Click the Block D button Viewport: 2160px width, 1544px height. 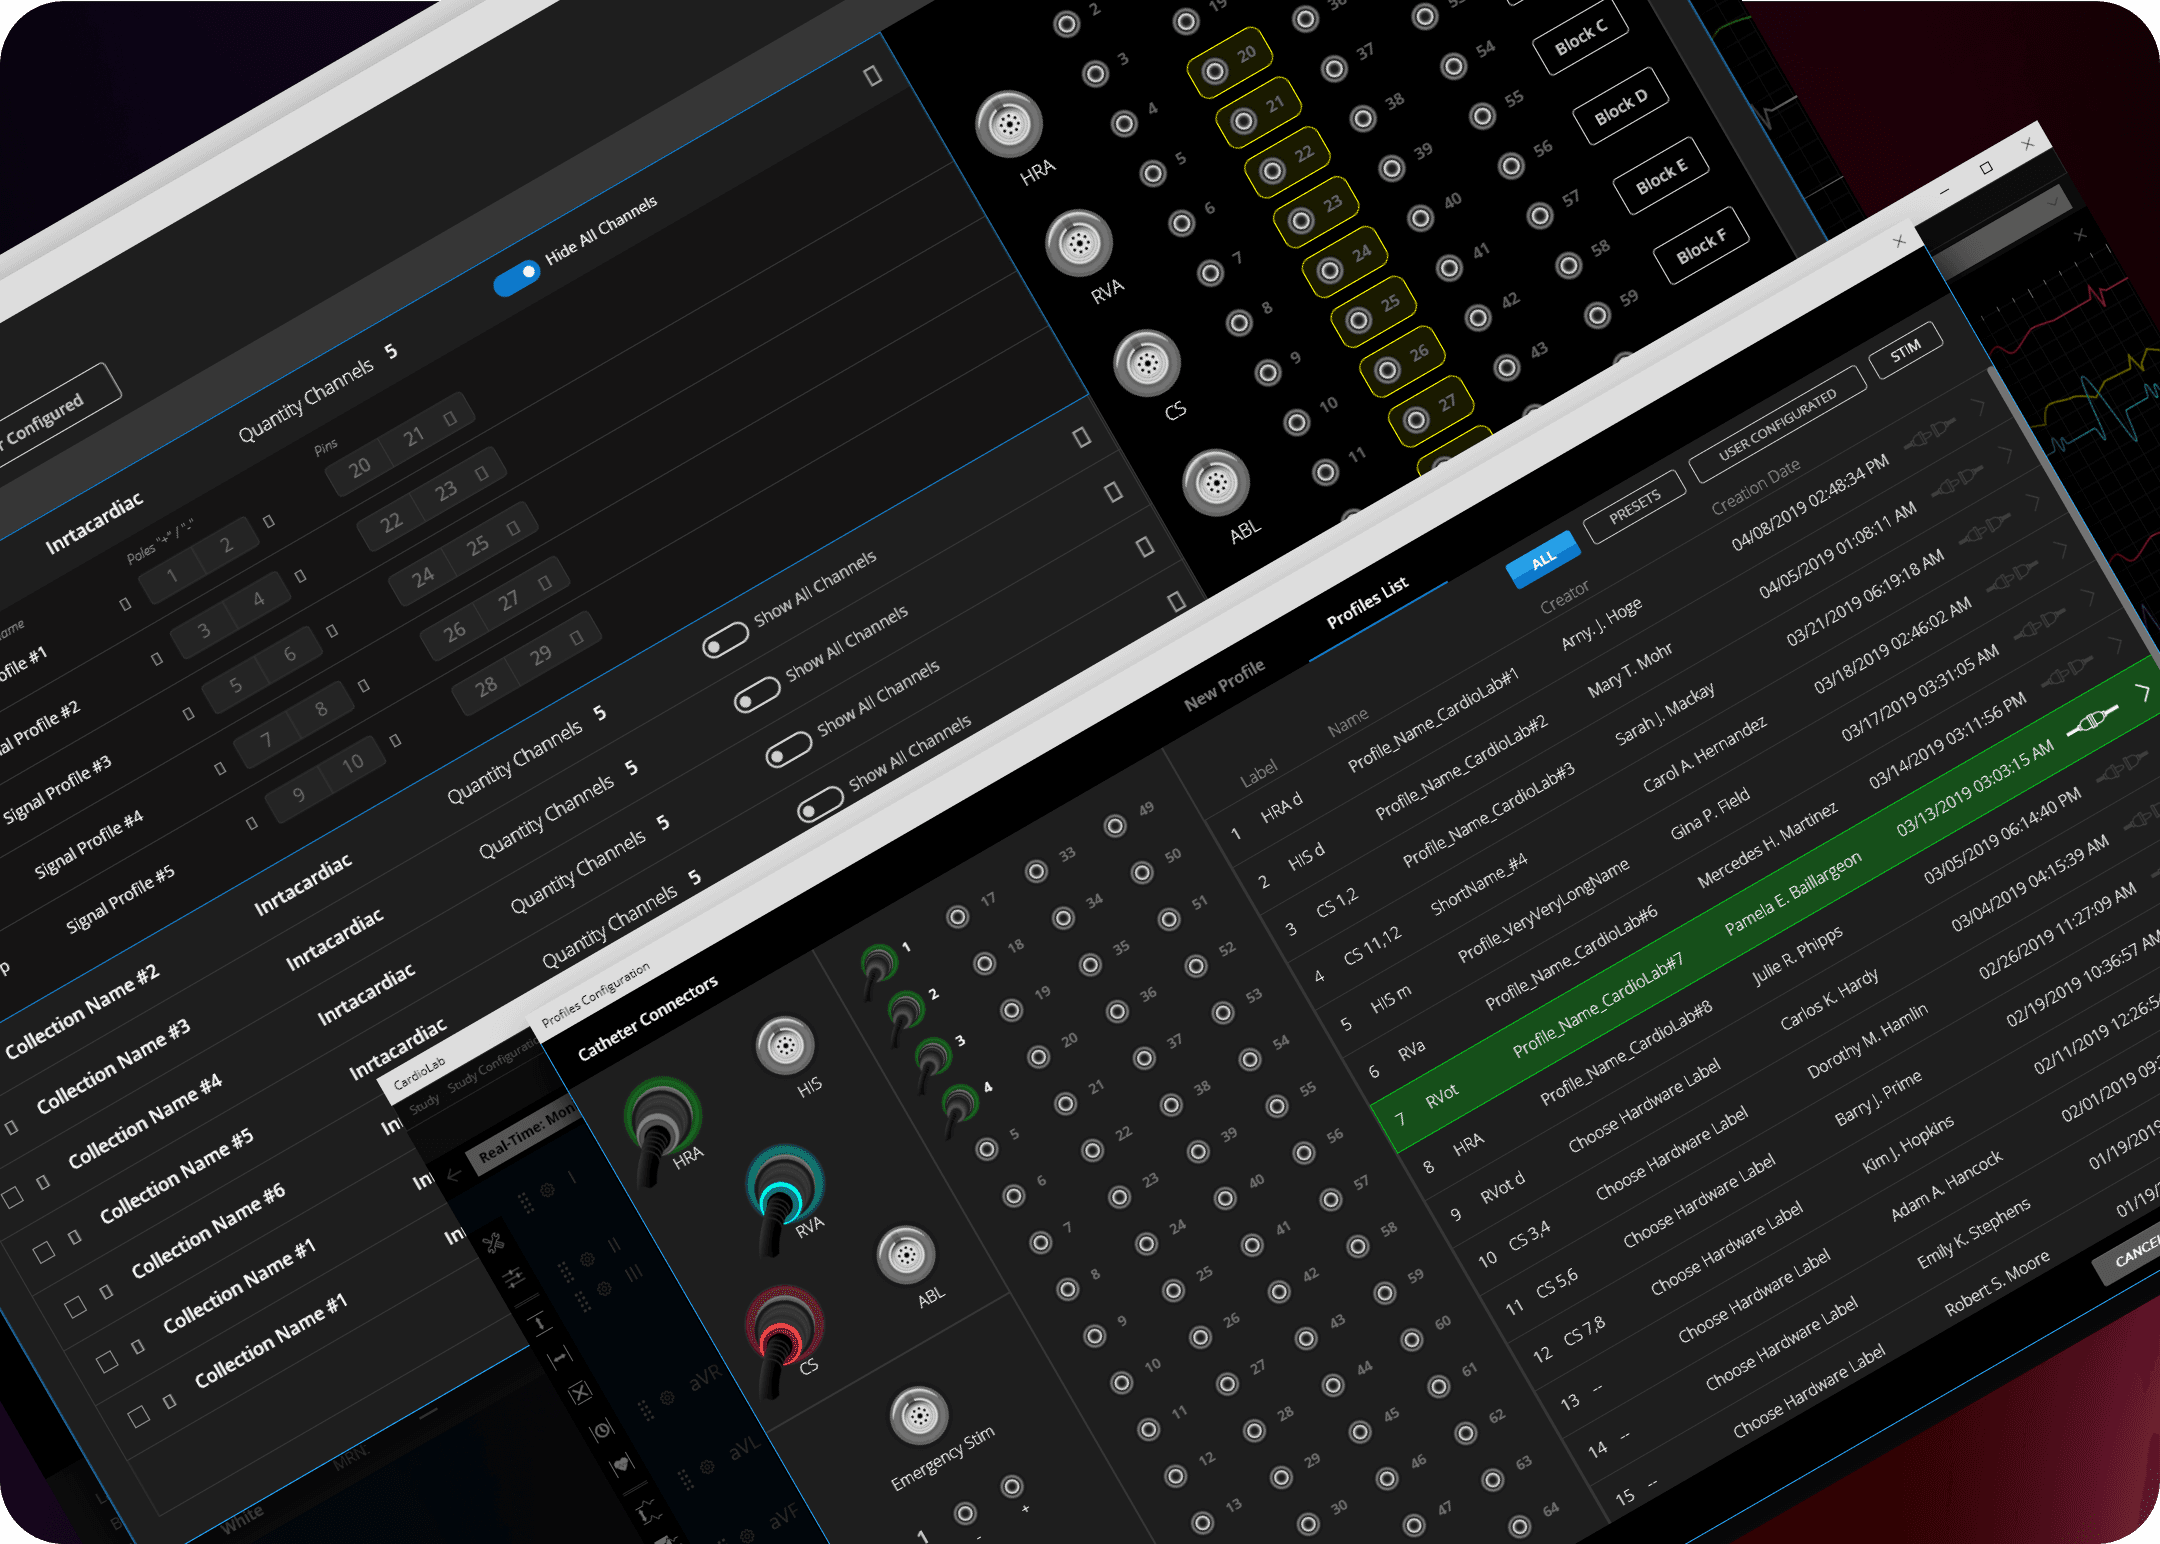click(x=1620, y=106)
